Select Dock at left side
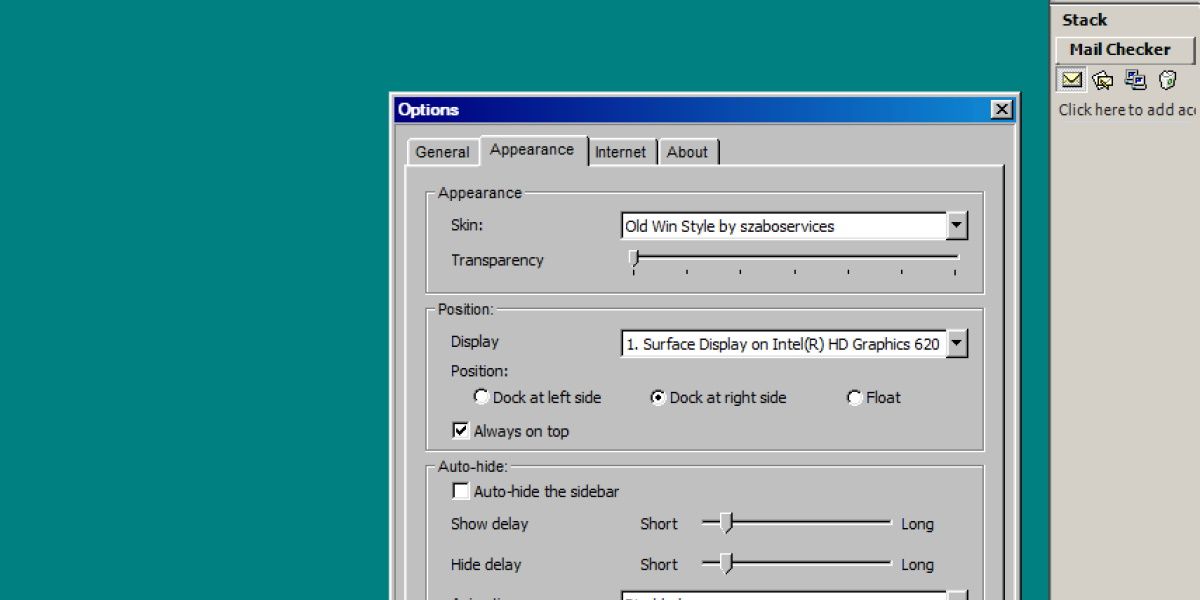 482,397
